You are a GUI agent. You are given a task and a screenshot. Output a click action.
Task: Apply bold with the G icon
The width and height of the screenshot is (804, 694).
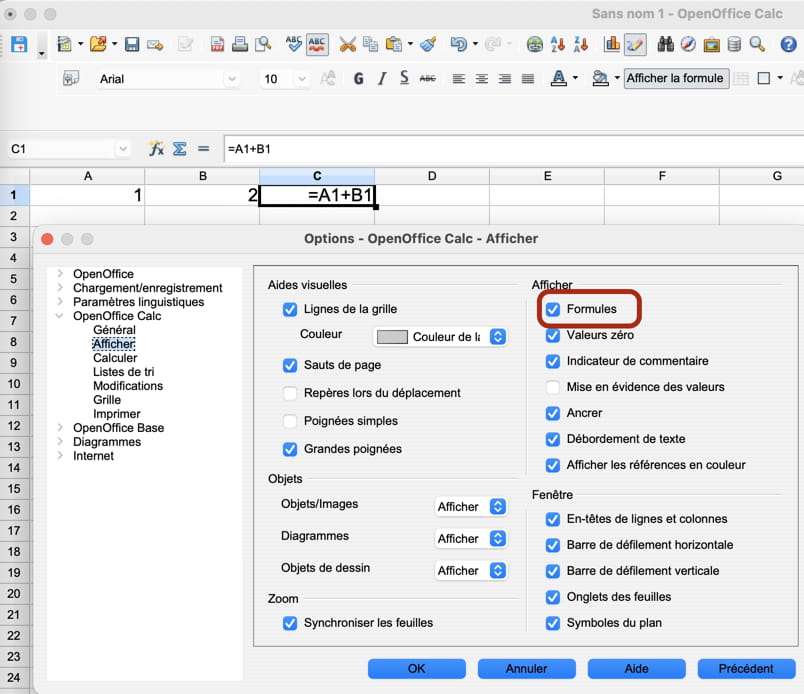pos(358,78)
